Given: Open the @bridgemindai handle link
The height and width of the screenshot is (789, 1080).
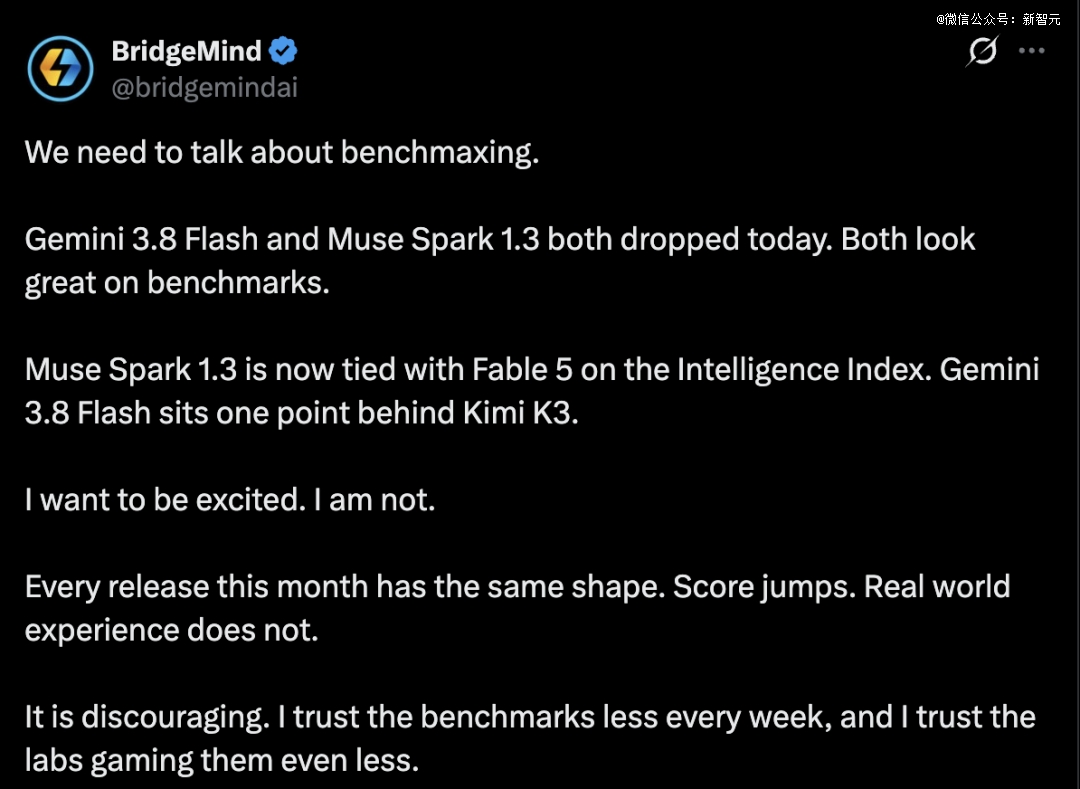Looking at the screenshot, I should click(x=205, y=87).
